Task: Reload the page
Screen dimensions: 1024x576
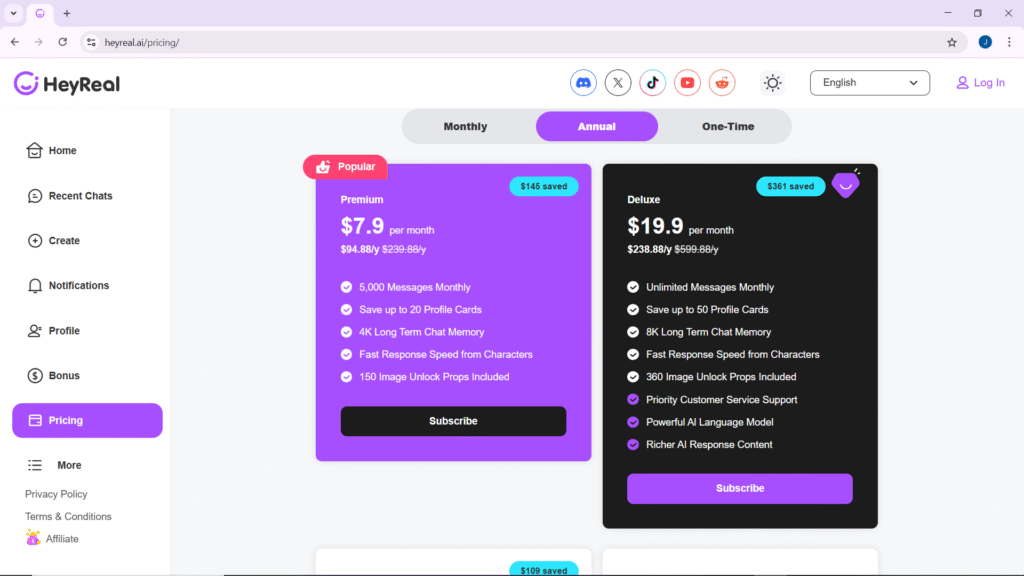Action: (x=63, y=42)
